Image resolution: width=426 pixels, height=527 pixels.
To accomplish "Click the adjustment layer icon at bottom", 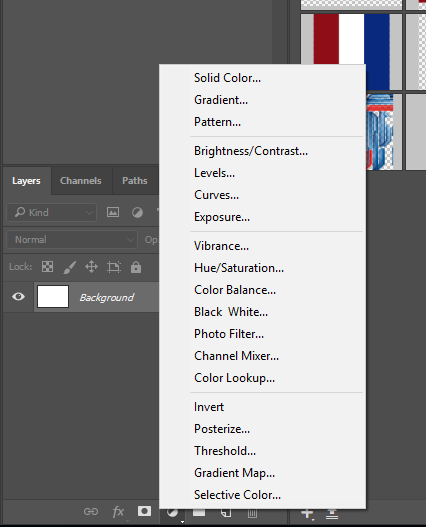I will (172, 513).
